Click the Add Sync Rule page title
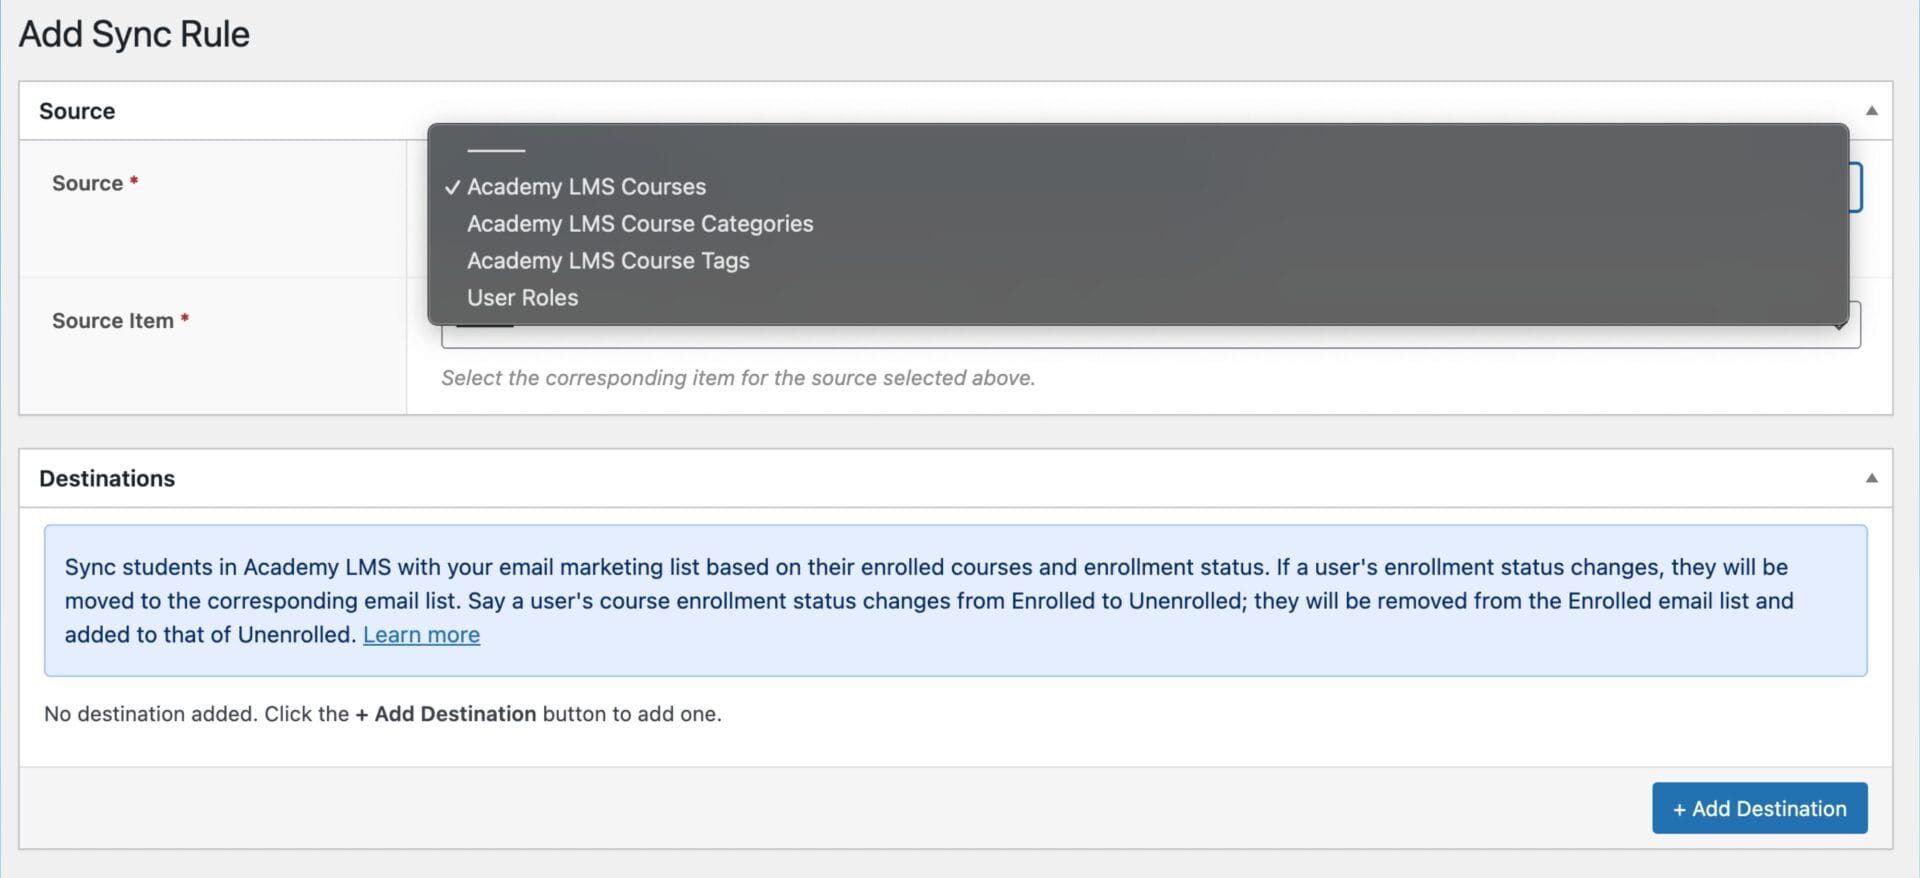The height and width of the screenshot is (878, 1920). pyautogui.click(x=134, y=34)
